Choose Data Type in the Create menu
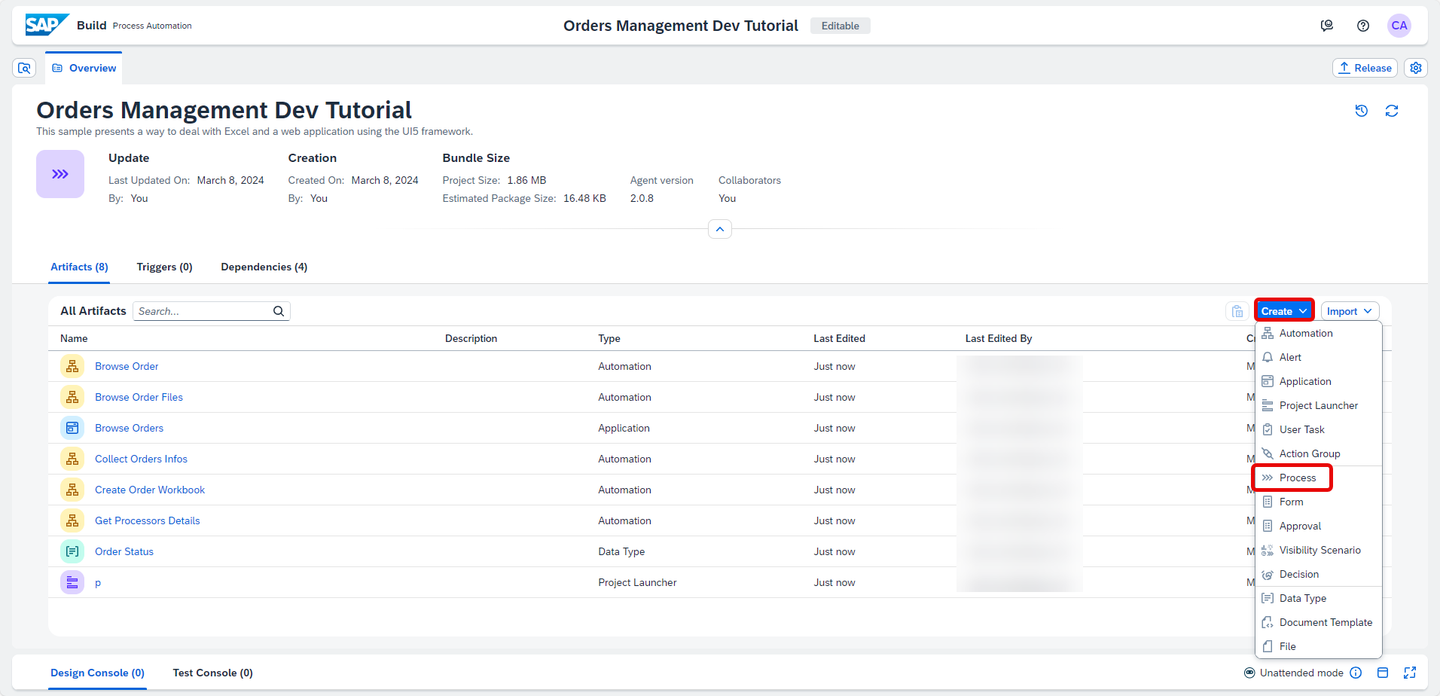The width and height of the screenshot is (1440, 696). (x=1319, y=598)
